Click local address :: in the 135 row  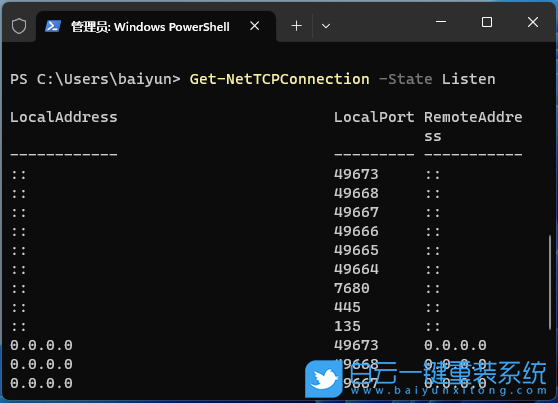click(x=19, y=326)
